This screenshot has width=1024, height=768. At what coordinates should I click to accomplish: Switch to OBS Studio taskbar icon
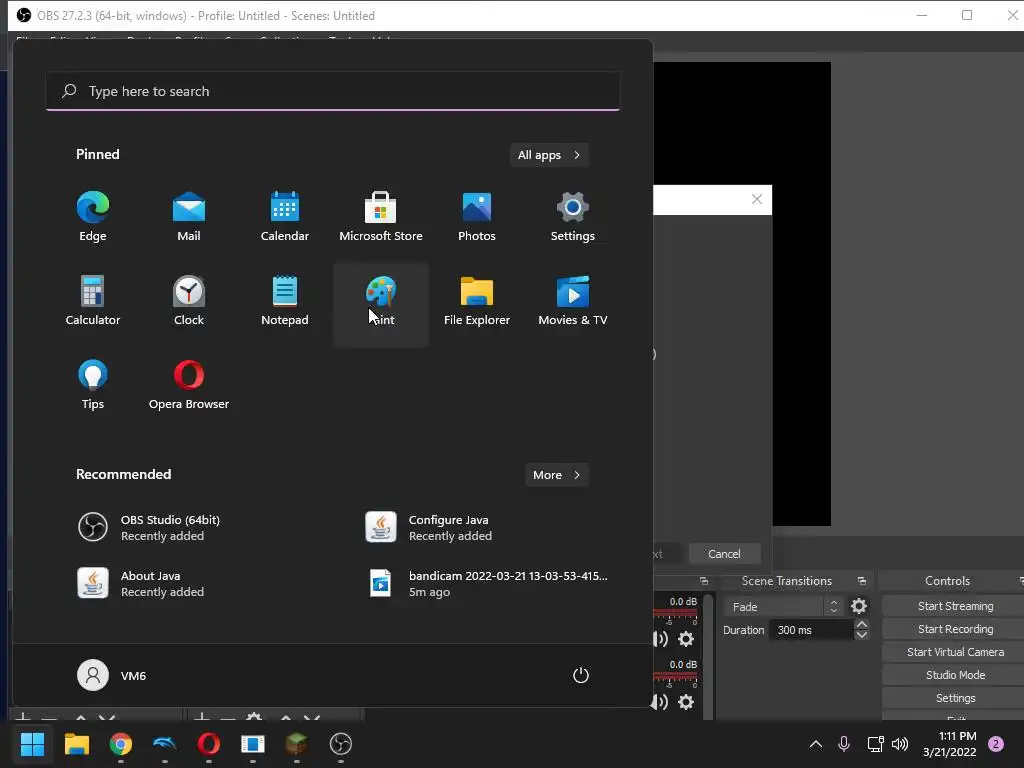pos(341,744)
